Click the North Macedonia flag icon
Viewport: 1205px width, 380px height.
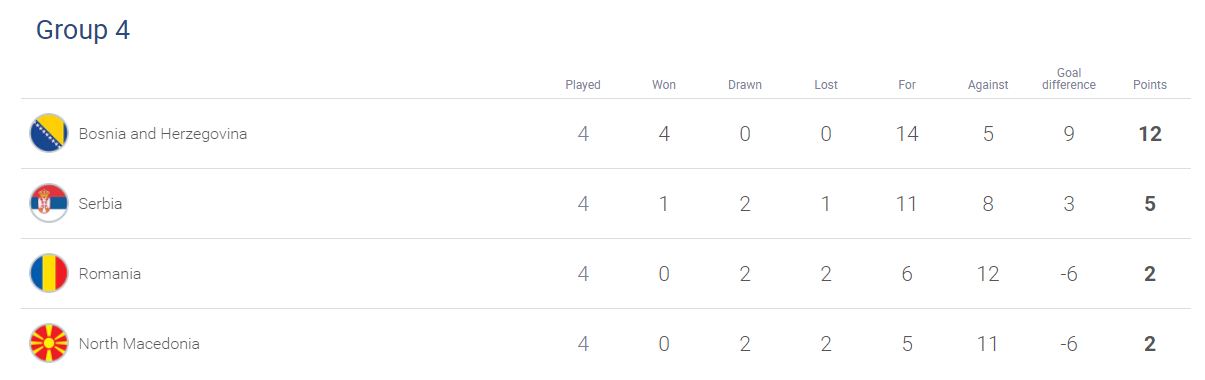48,343
